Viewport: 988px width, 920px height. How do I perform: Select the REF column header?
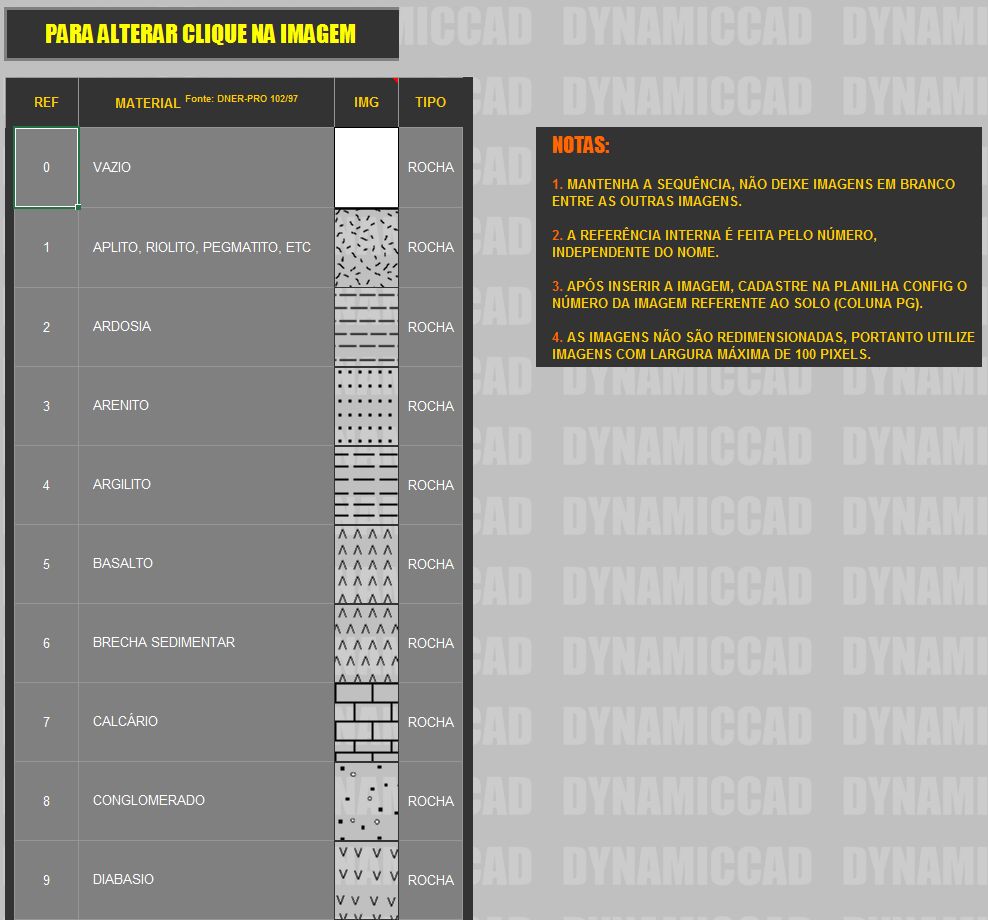tap(46, 102)
